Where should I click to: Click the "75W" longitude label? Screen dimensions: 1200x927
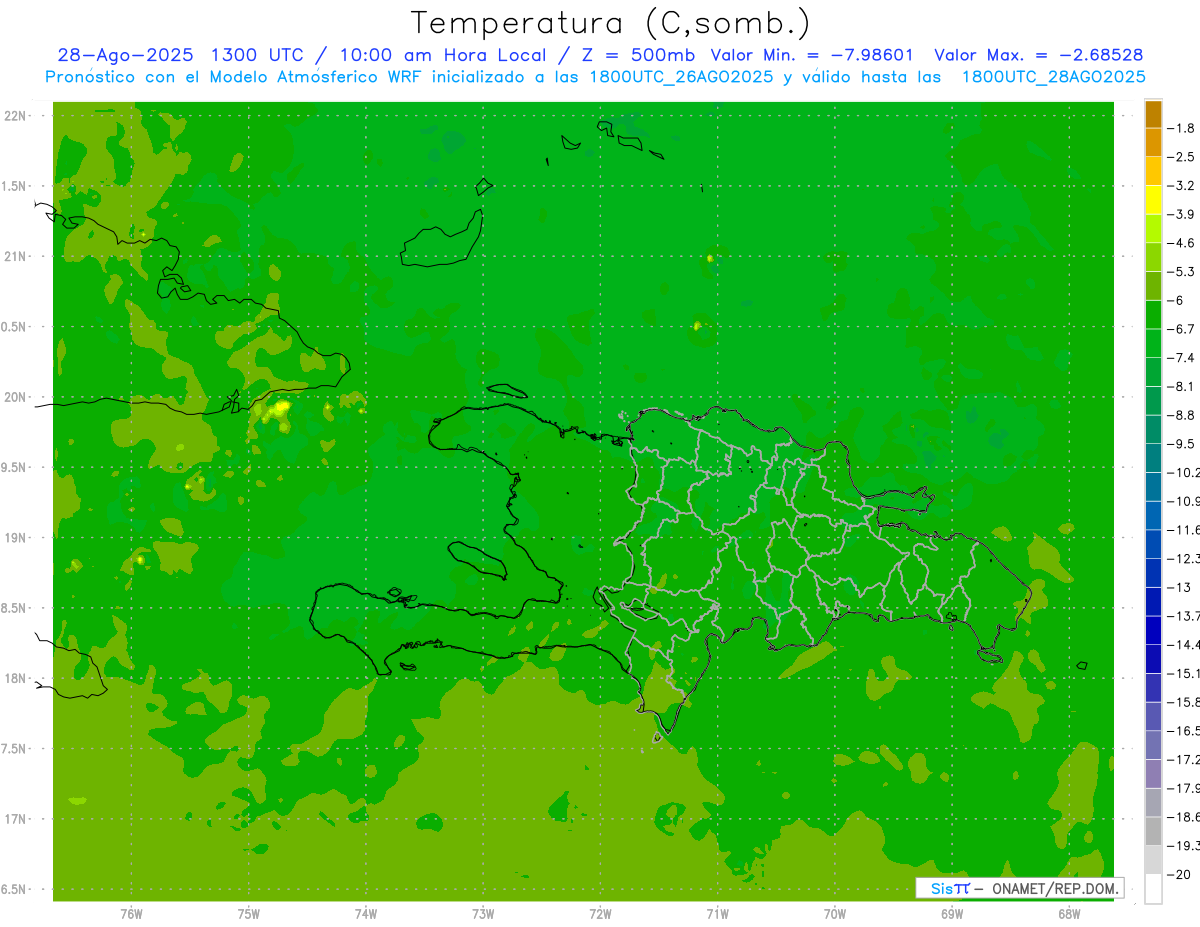click(249, 914)
